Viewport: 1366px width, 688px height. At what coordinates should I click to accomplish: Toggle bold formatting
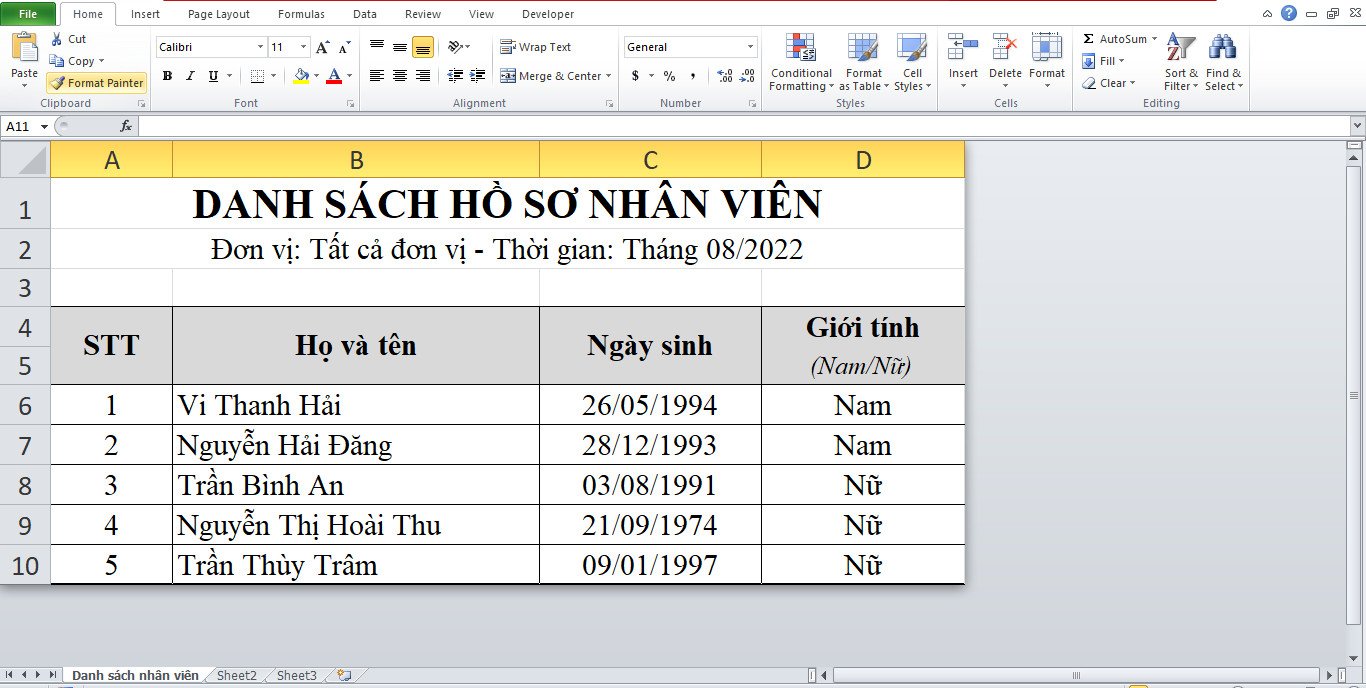point(167,76)
